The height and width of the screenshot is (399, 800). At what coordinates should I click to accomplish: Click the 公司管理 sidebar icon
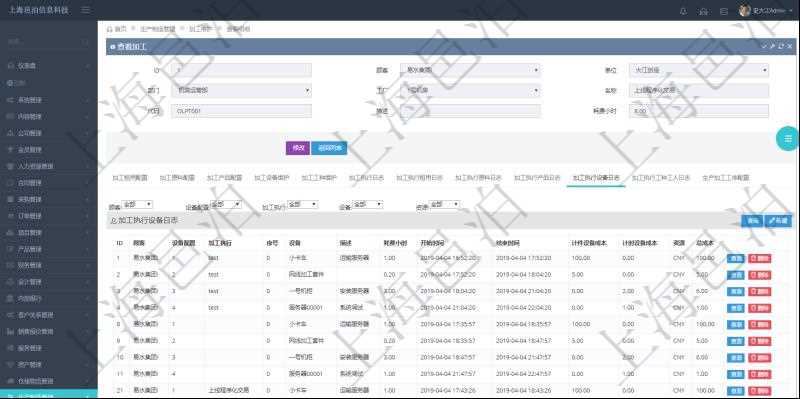[11, 133]
